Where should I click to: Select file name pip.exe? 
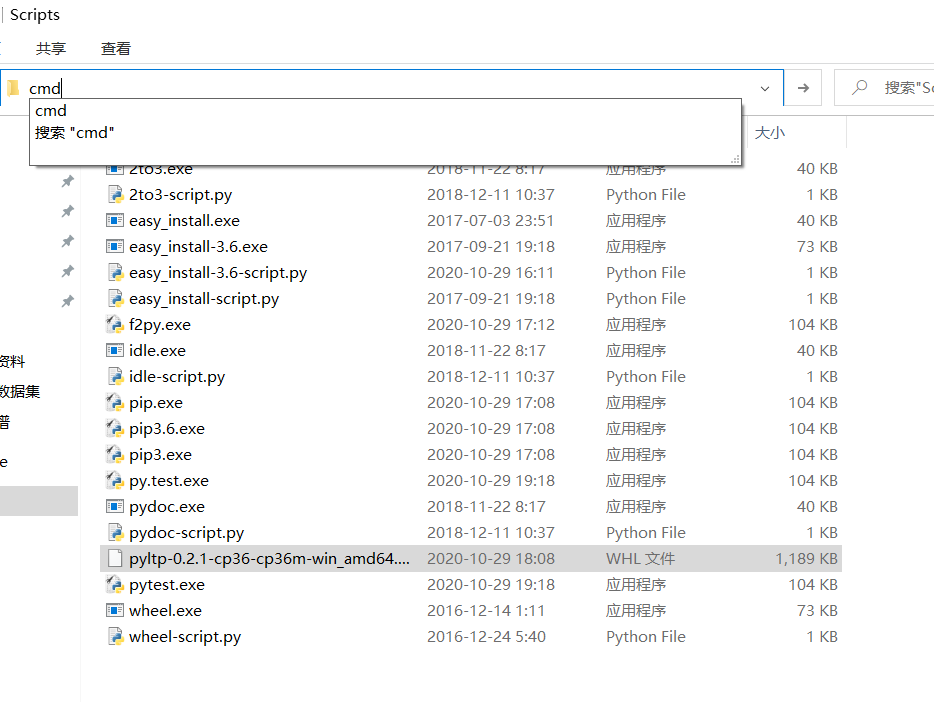pos(155,403)
